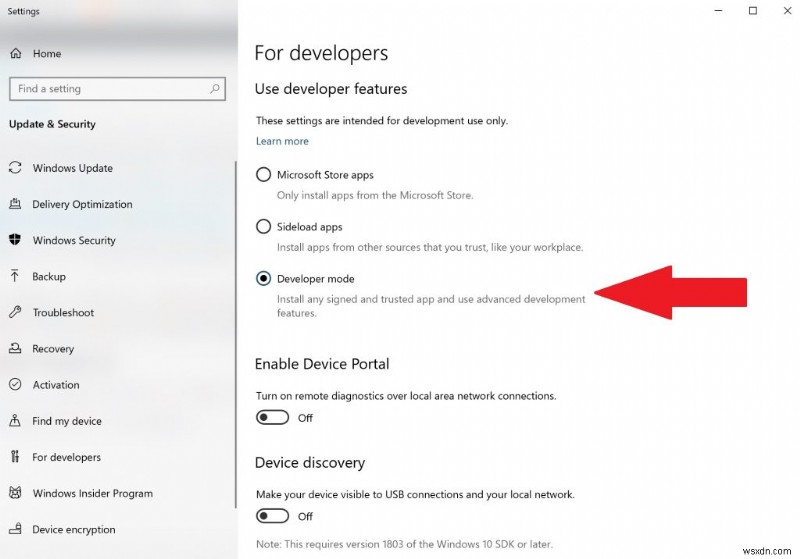800x559 pixels.
Task: Click the For developers tools icon
Action: [15, 457]
